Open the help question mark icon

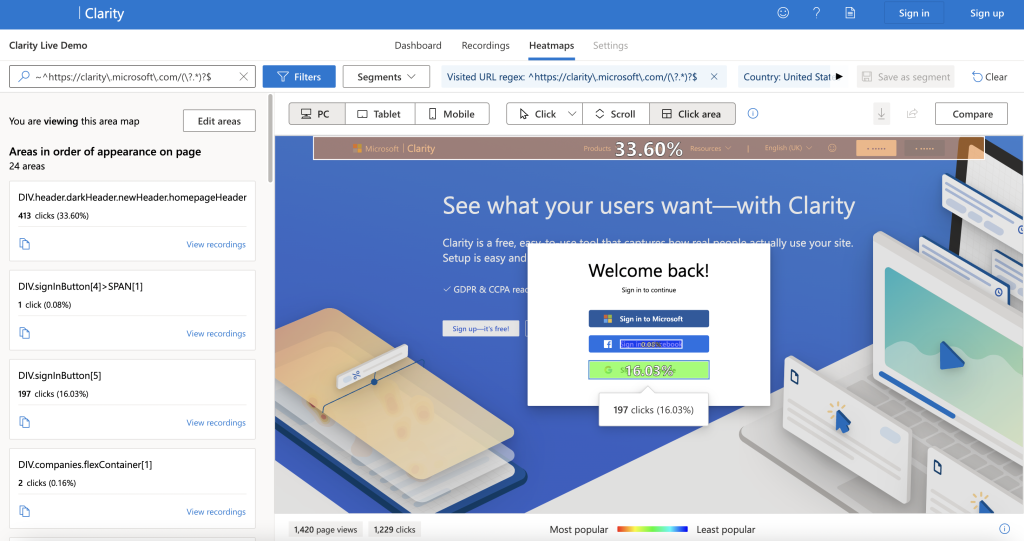coord(816,13)
